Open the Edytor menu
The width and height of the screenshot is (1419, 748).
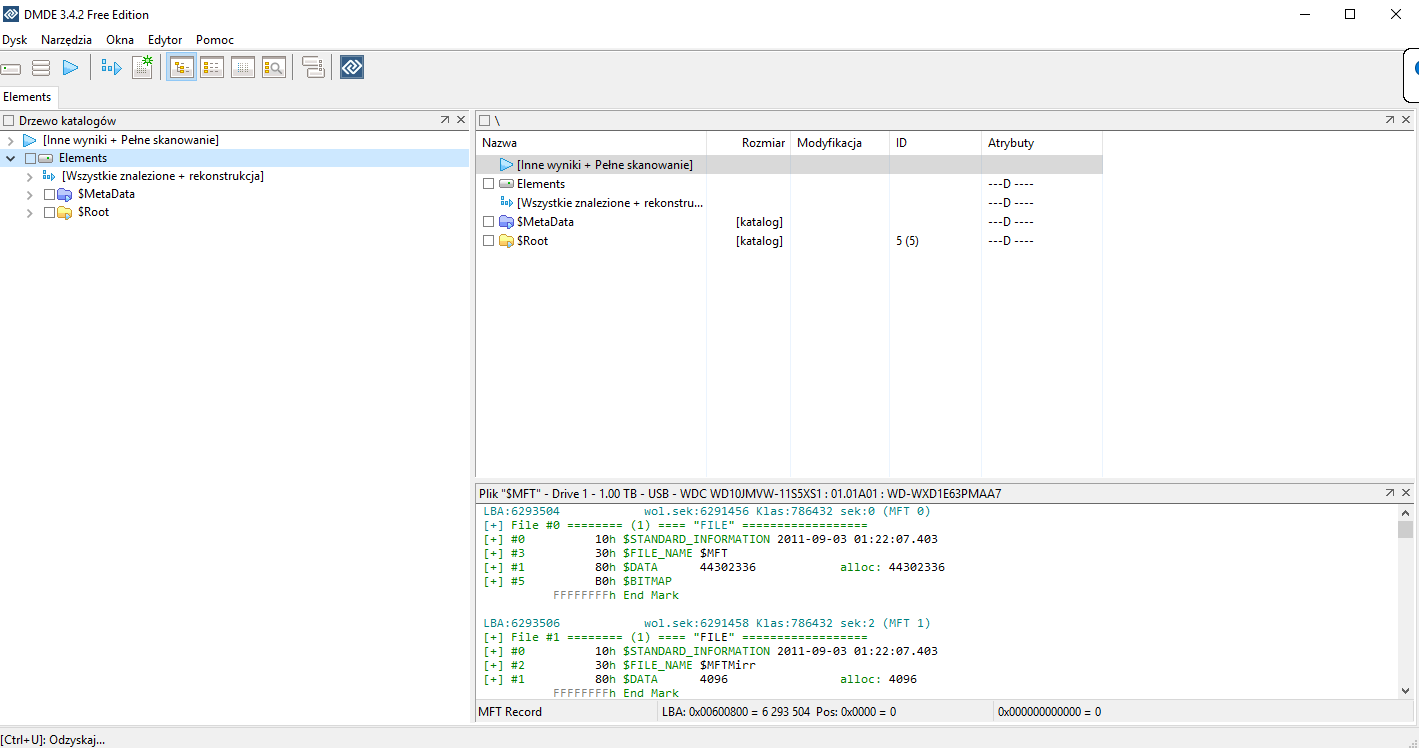[x=165, y=40]
